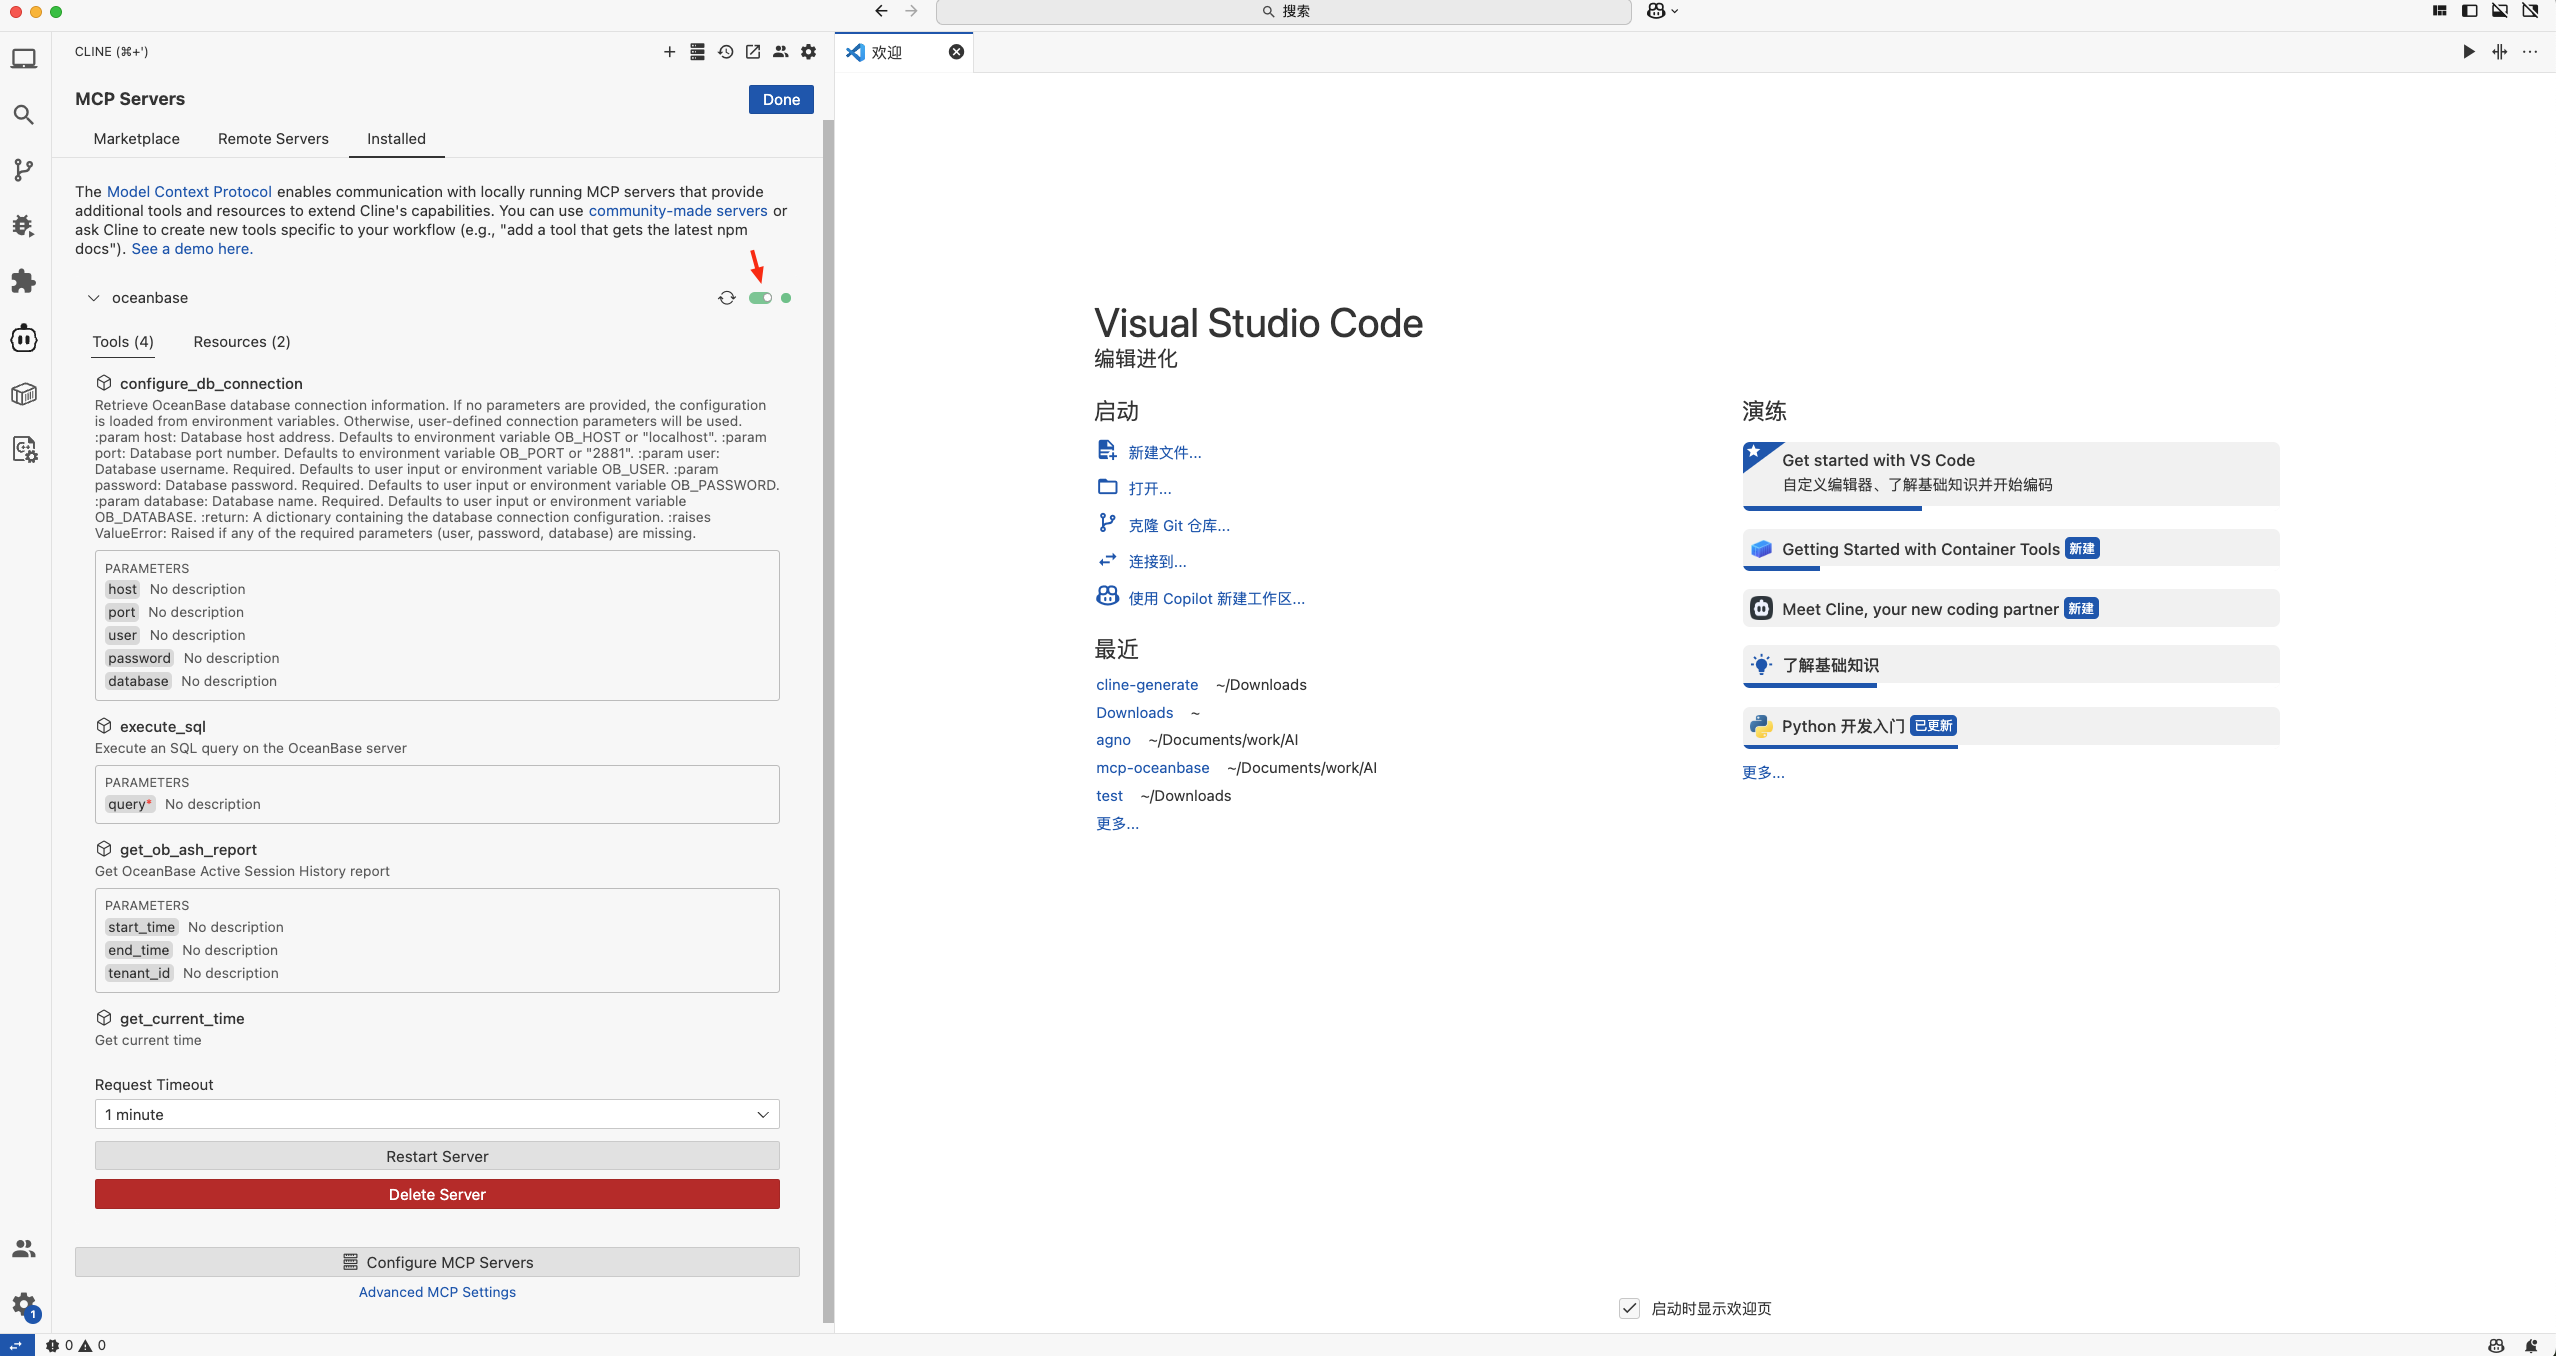2556x1356 pixels.
Task: Collapse the oceanbase server entry
Action: 94,298
